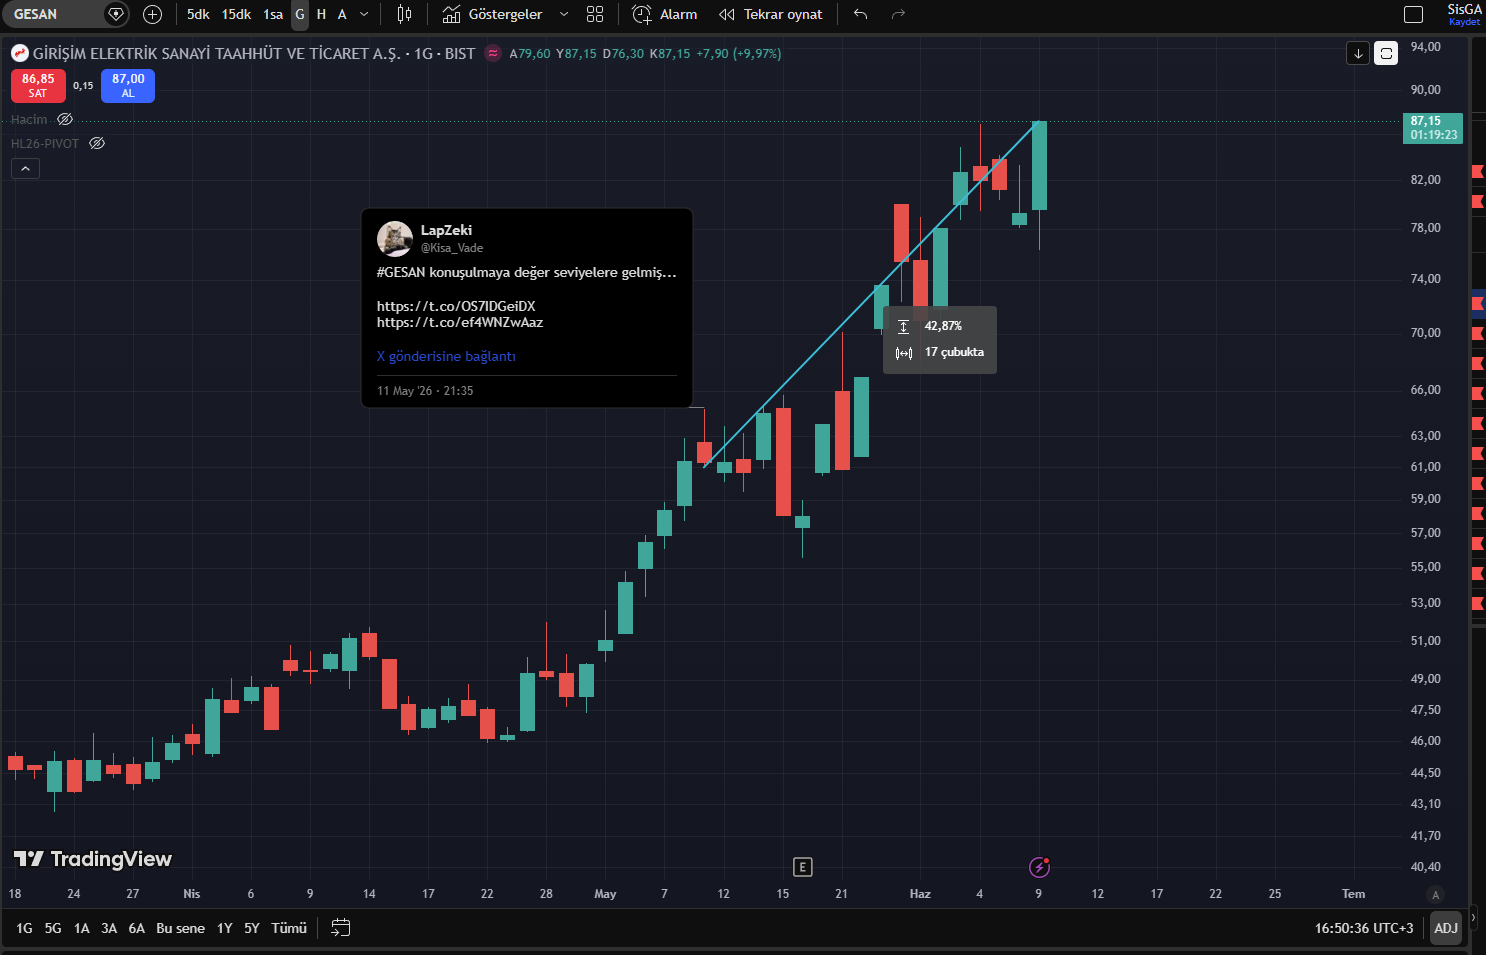Create an alert with the Alarm button
Viewport: 1486px width, 955px height.
click(x=665, y=14)
